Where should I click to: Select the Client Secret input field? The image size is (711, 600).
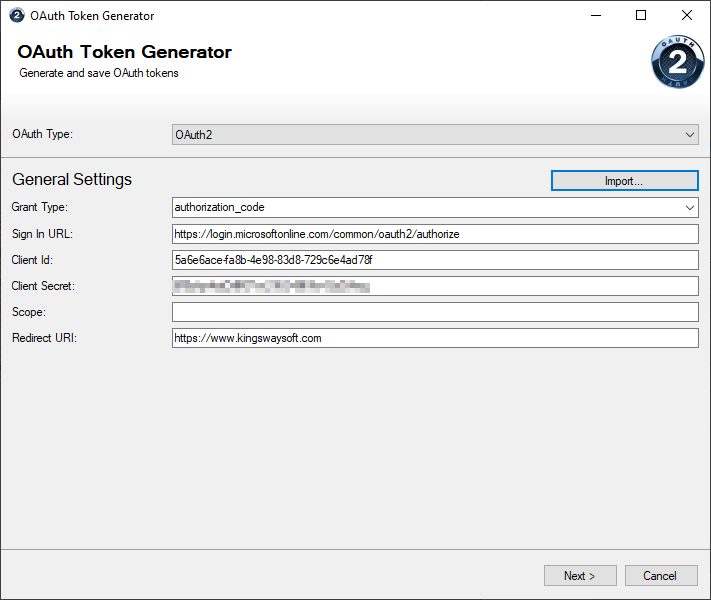(x=435, y=286)
